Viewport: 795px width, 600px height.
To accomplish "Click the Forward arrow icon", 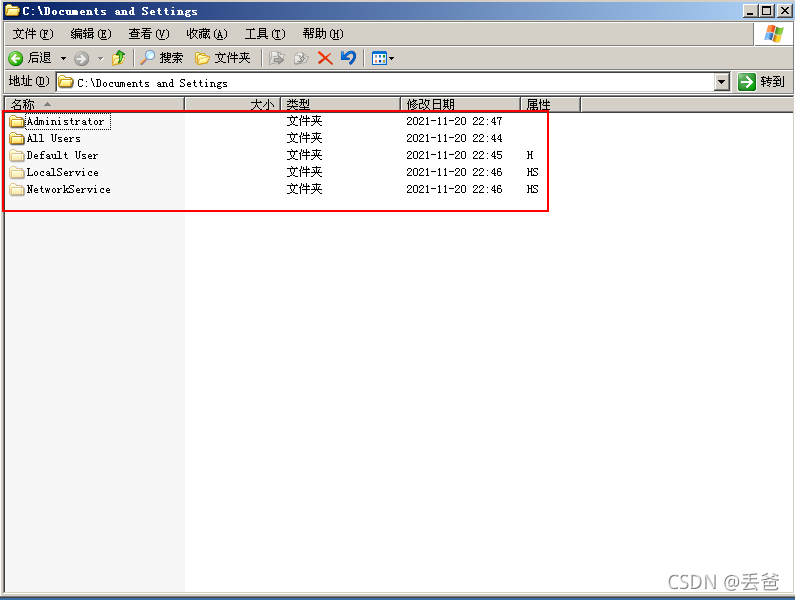I will [81, 58].
